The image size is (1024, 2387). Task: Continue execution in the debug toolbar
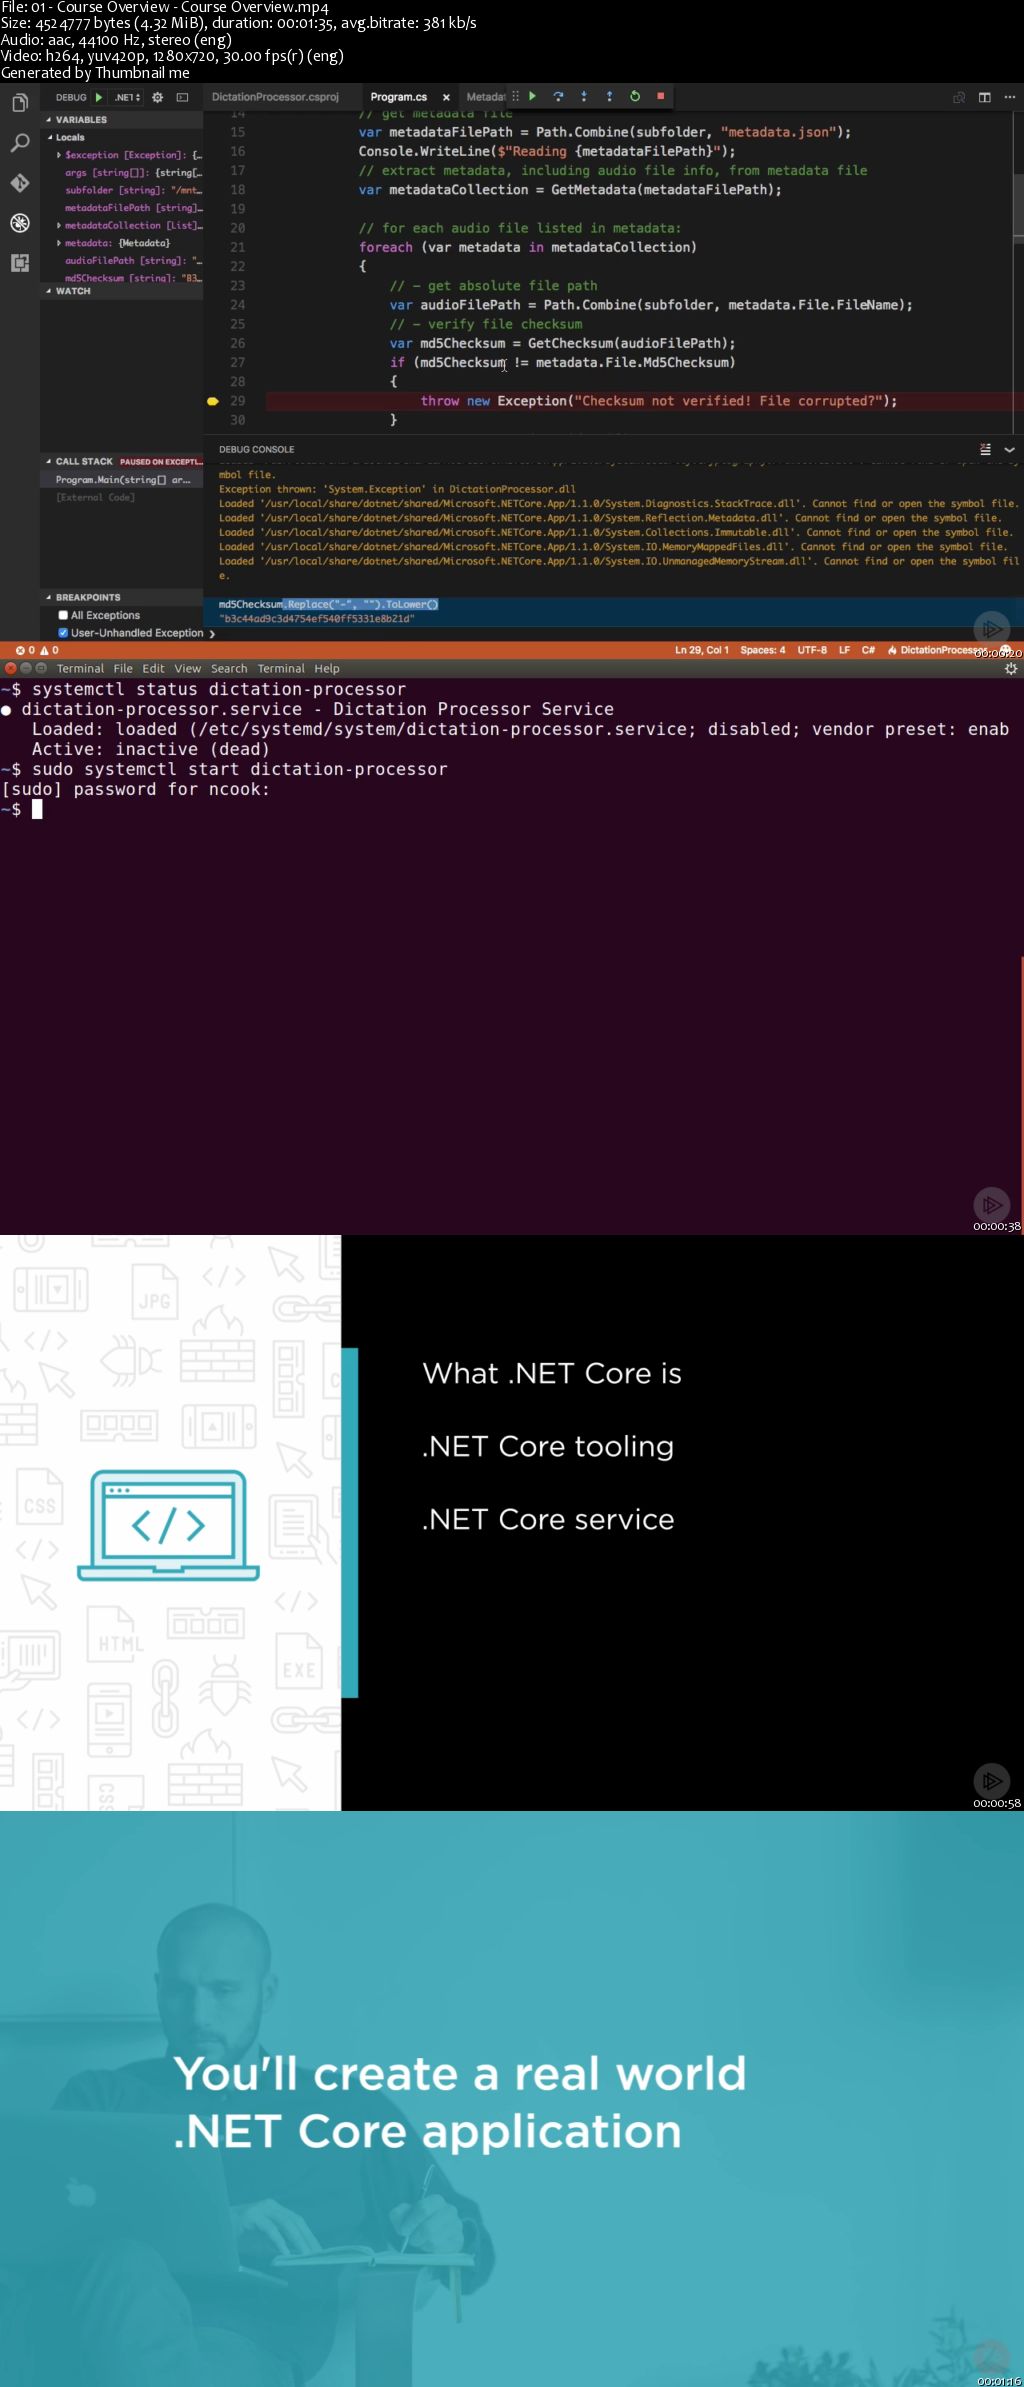(532, 96)
